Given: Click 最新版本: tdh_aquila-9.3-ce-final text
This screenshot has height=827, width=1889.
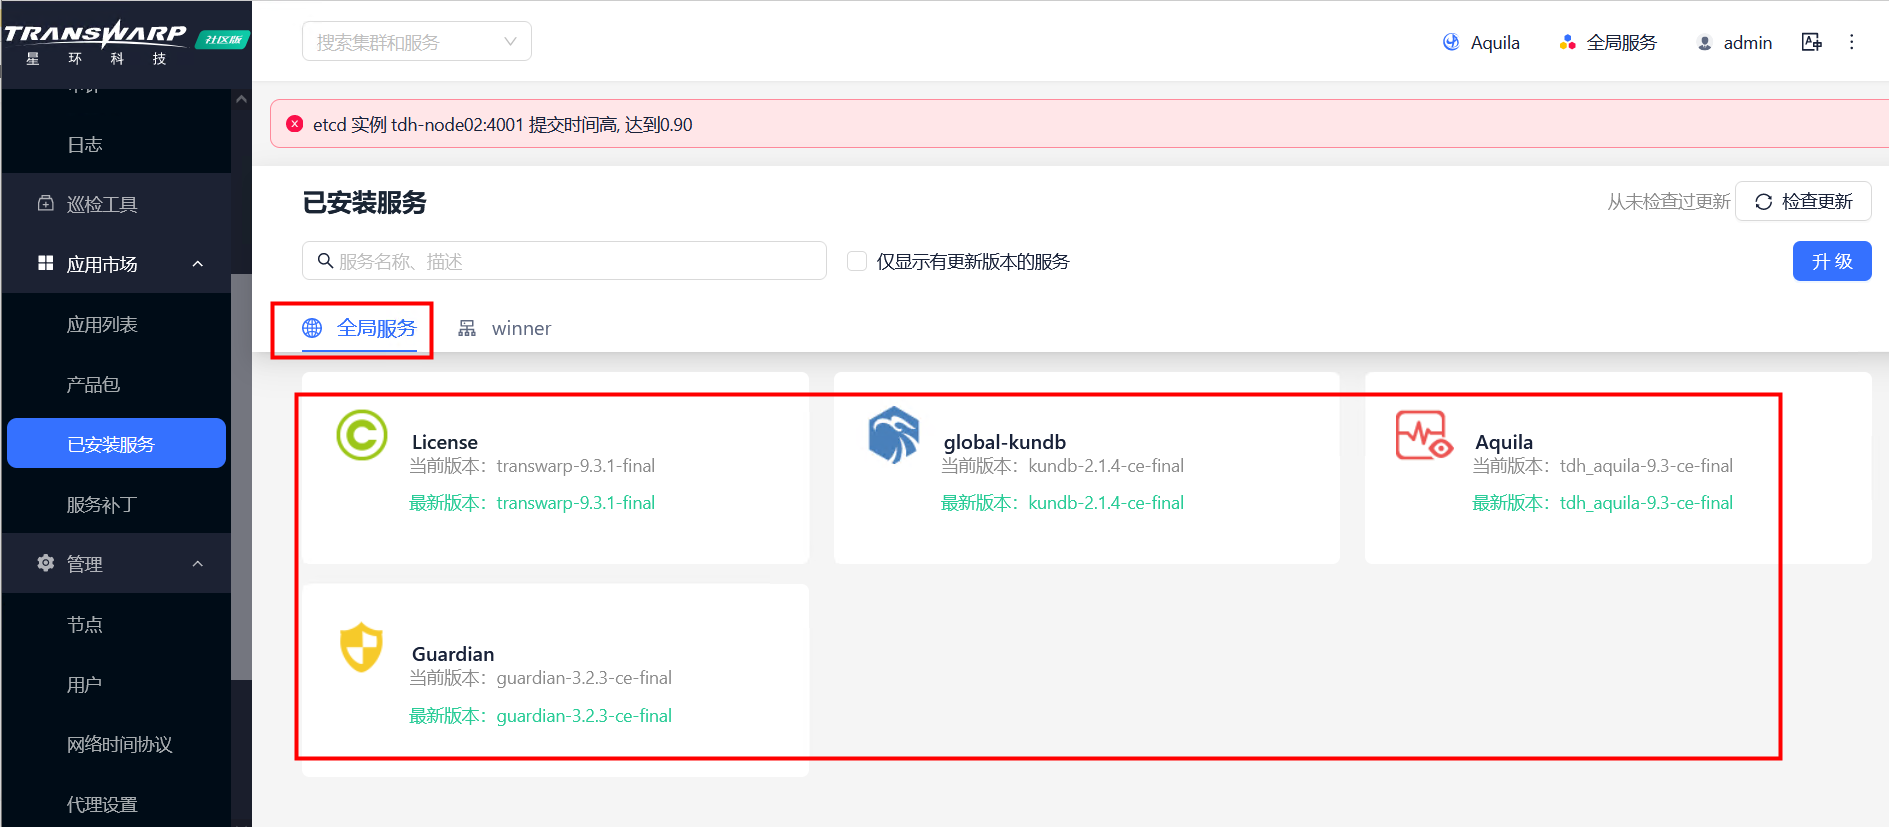Looking at the screenshot, I should click(1603, 502).
